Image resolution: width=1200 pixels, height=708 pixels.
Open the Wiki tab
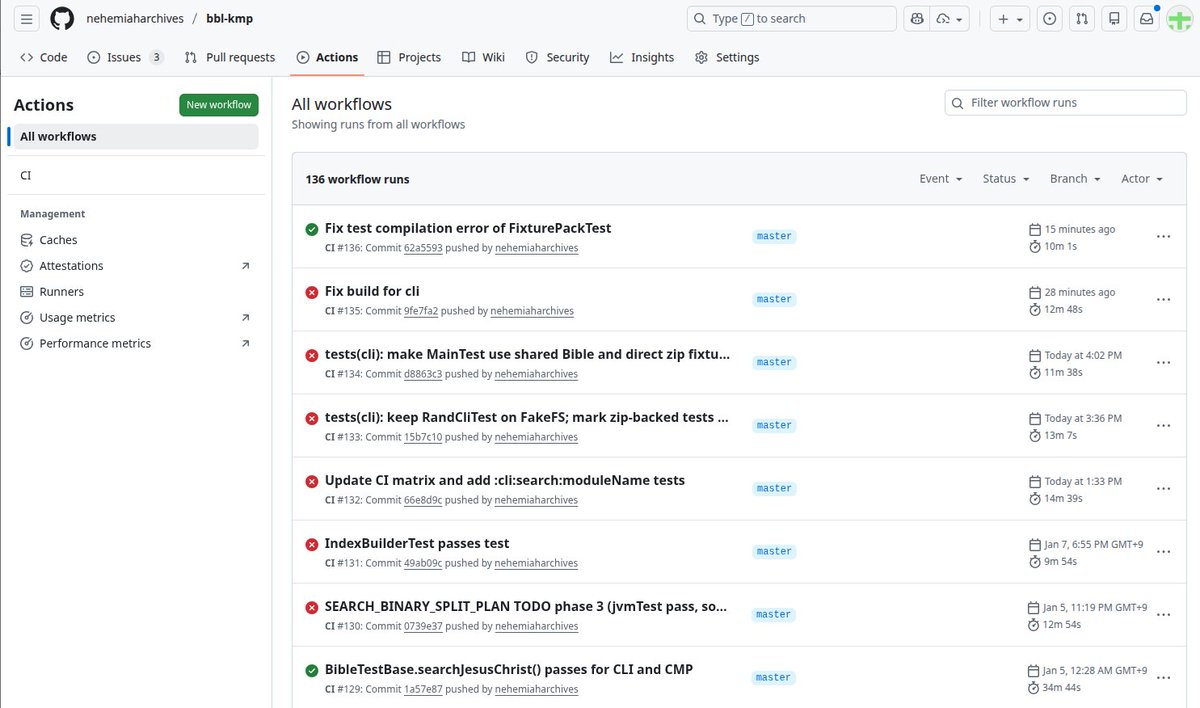483,58
